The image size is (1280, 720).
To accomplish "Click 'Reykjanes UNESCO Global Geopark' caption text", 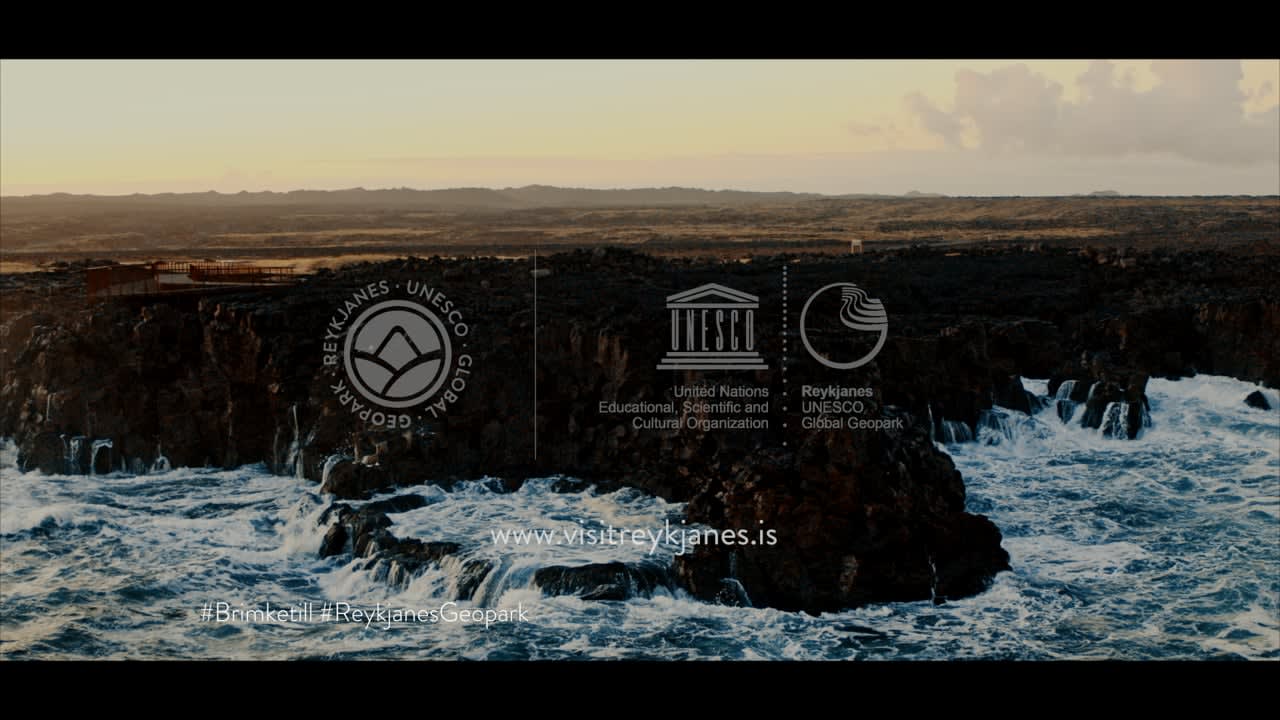I will tap(852, 407).
